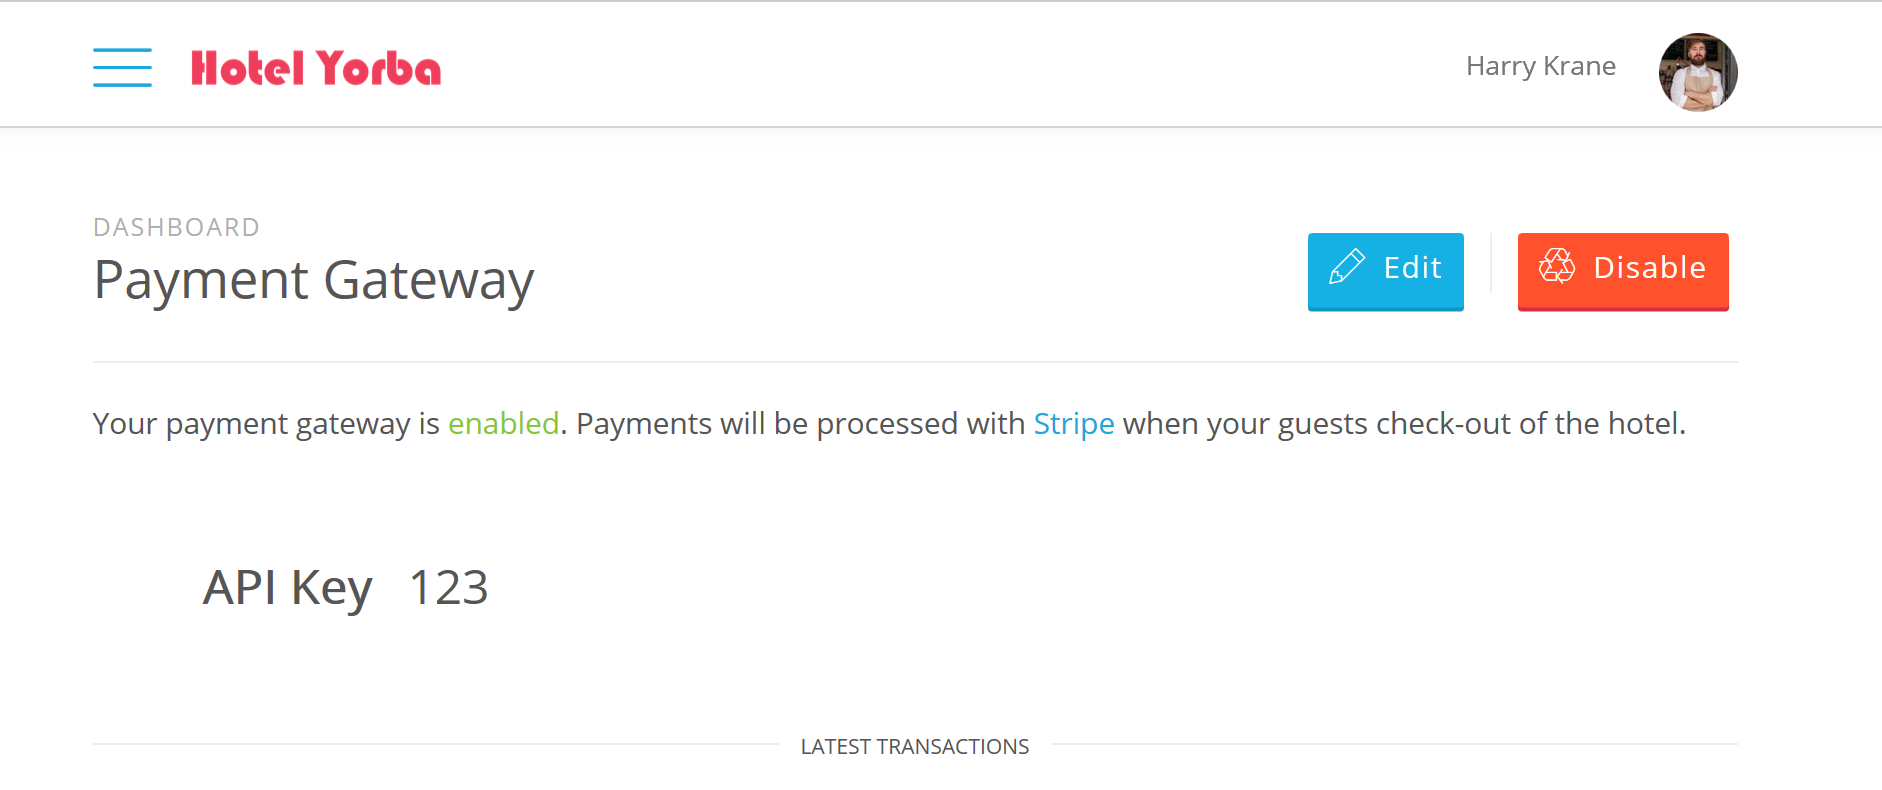1882x790 pixels.
Task: Click the Payment Gateway page heading
Action: coord(313,280)
